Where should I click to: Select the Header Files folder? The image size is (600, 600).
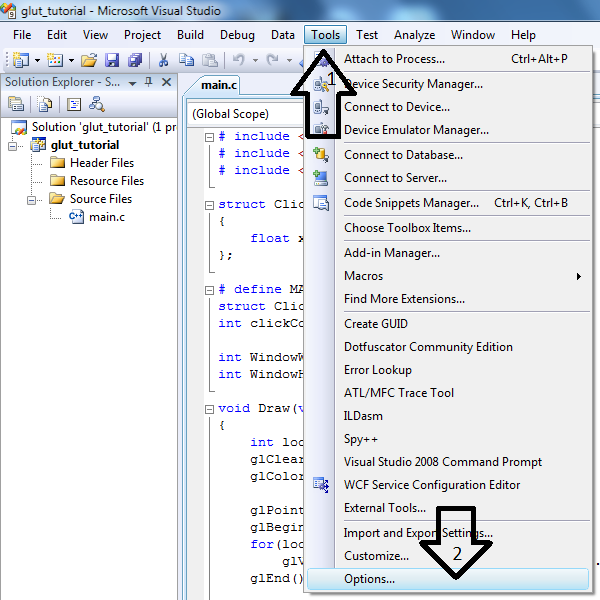pyautogui.click(x=102, y=163)
